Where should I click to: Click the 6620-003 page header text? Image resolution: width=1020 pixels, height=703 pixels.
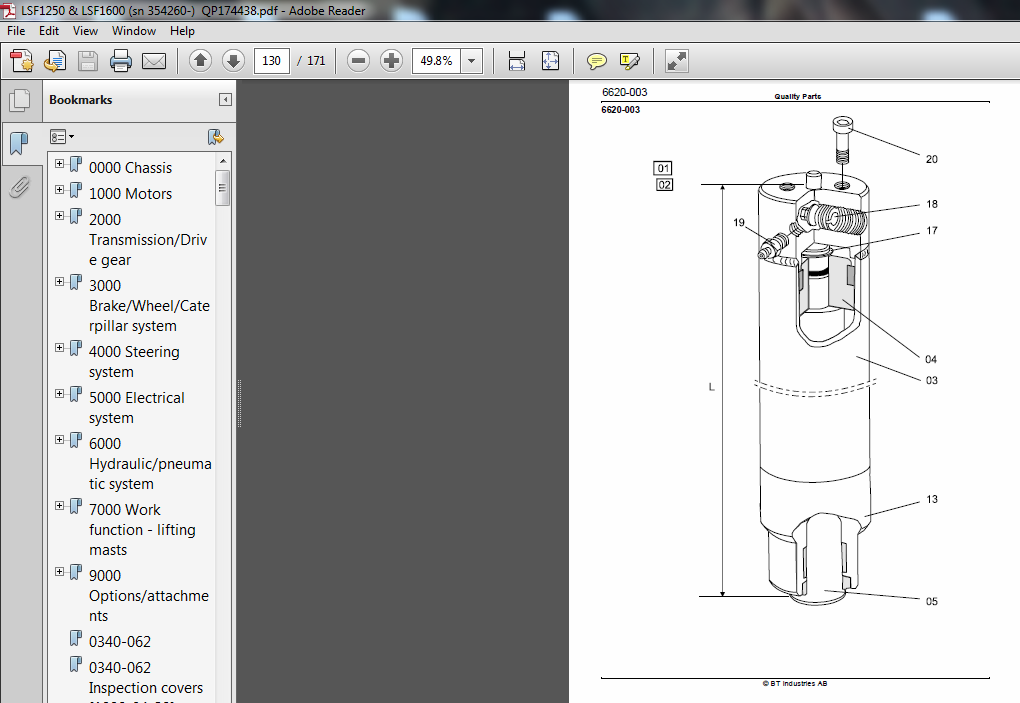(x=624, y=92)
